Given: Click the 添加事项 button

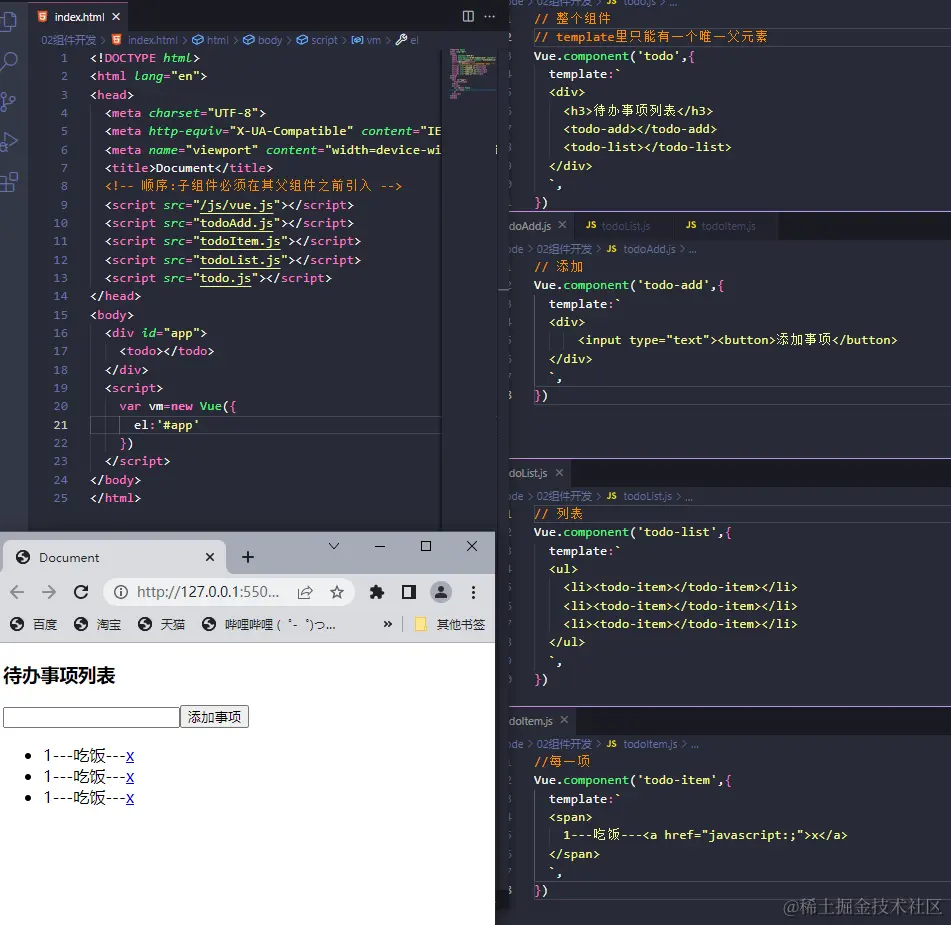Looking at the screenshot, I should tap(214, 717).
